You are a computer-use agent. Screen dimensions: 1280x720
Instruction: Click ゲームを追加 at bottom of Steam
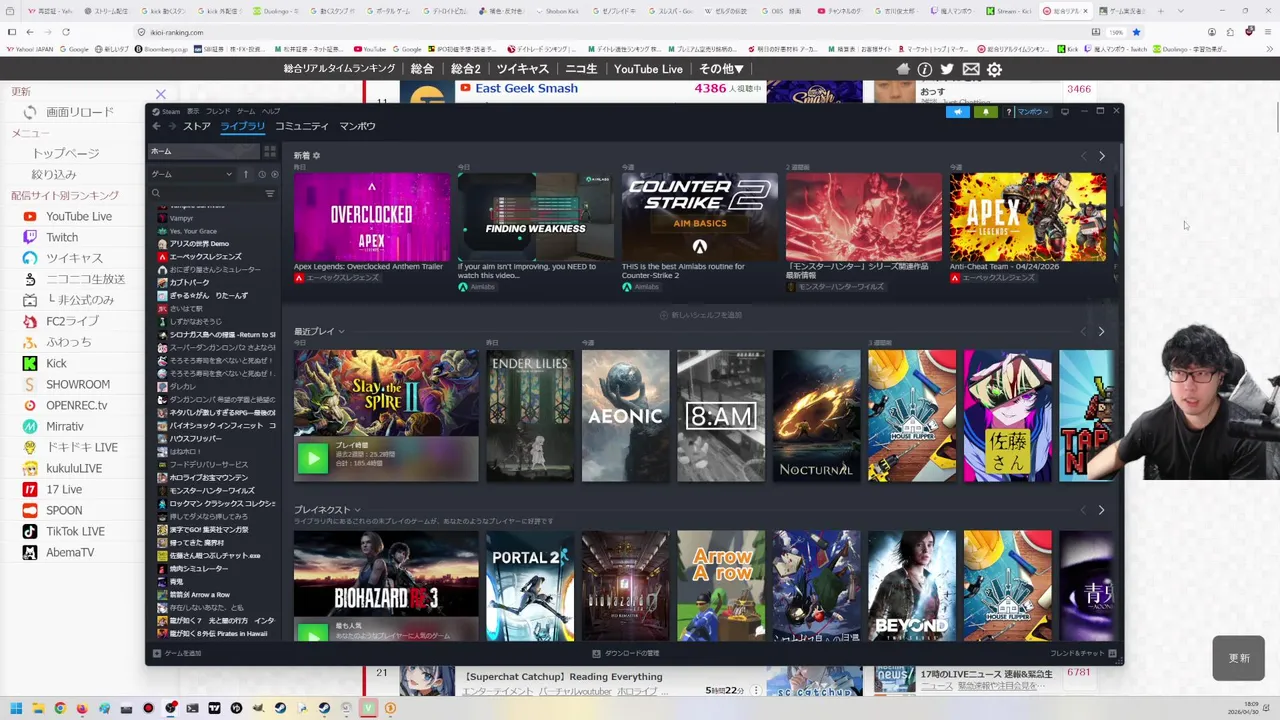177,653
